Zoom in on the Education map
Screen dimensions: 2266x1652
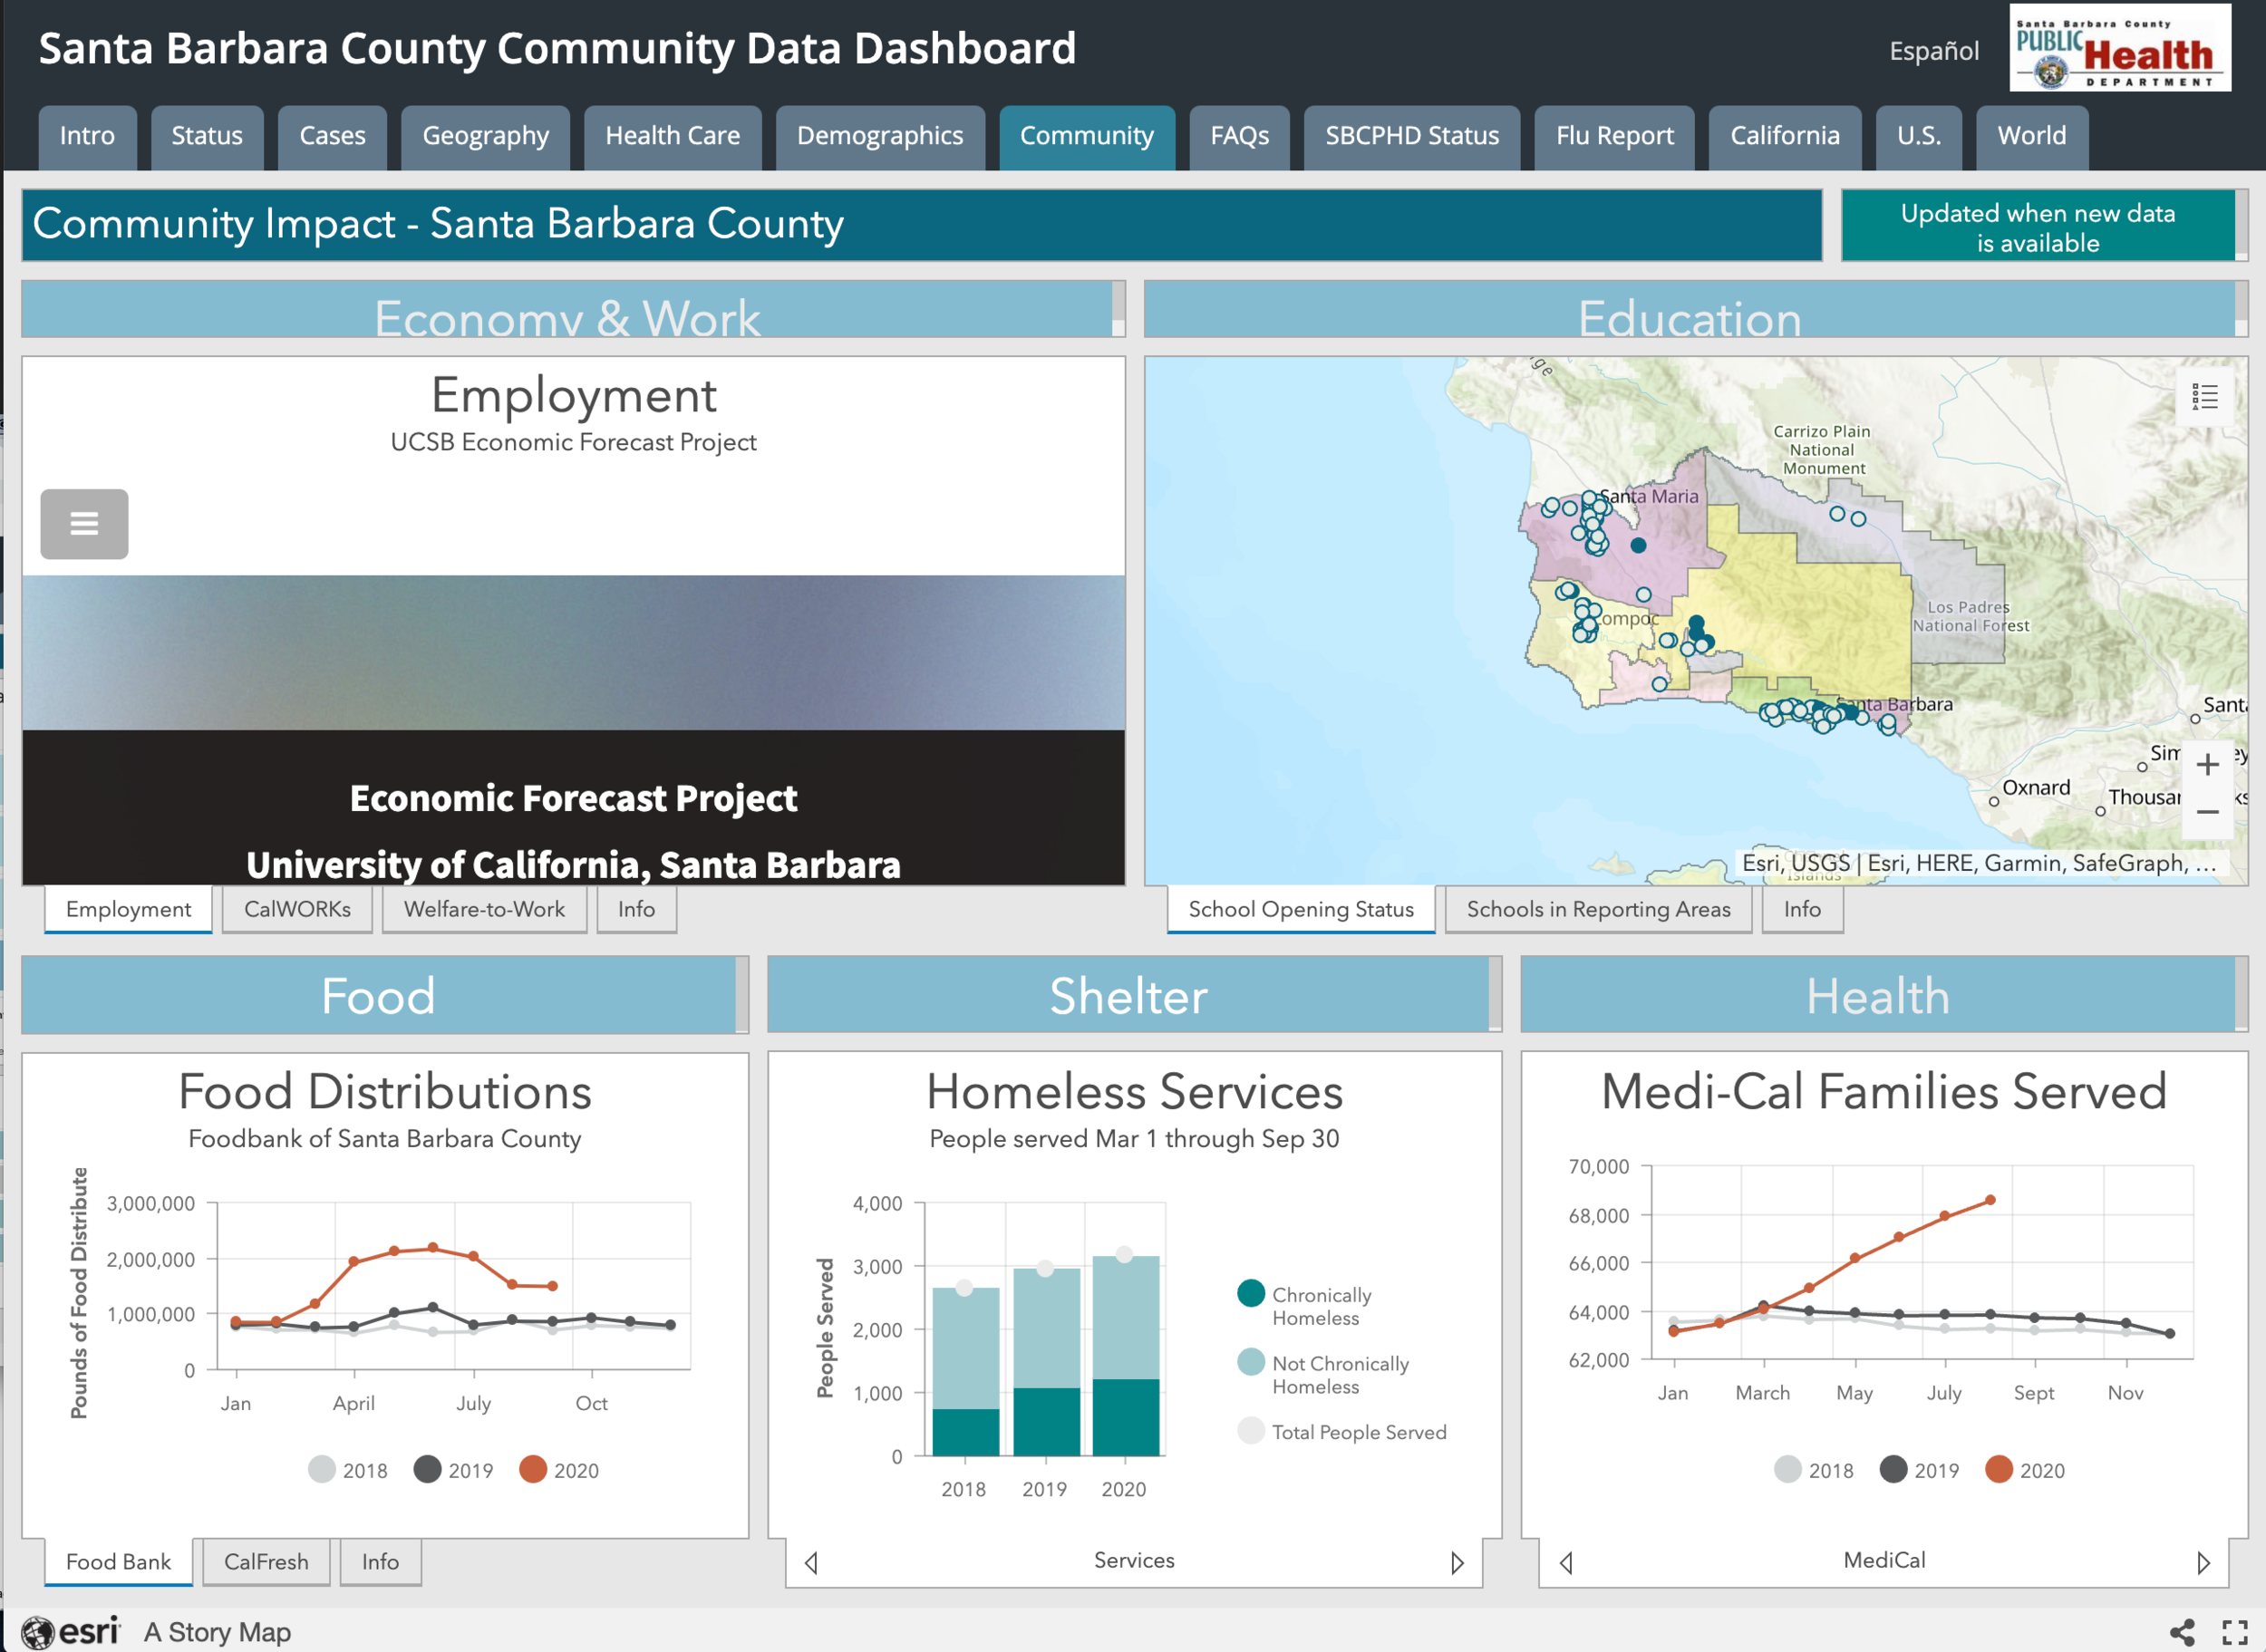(2207, 765)
